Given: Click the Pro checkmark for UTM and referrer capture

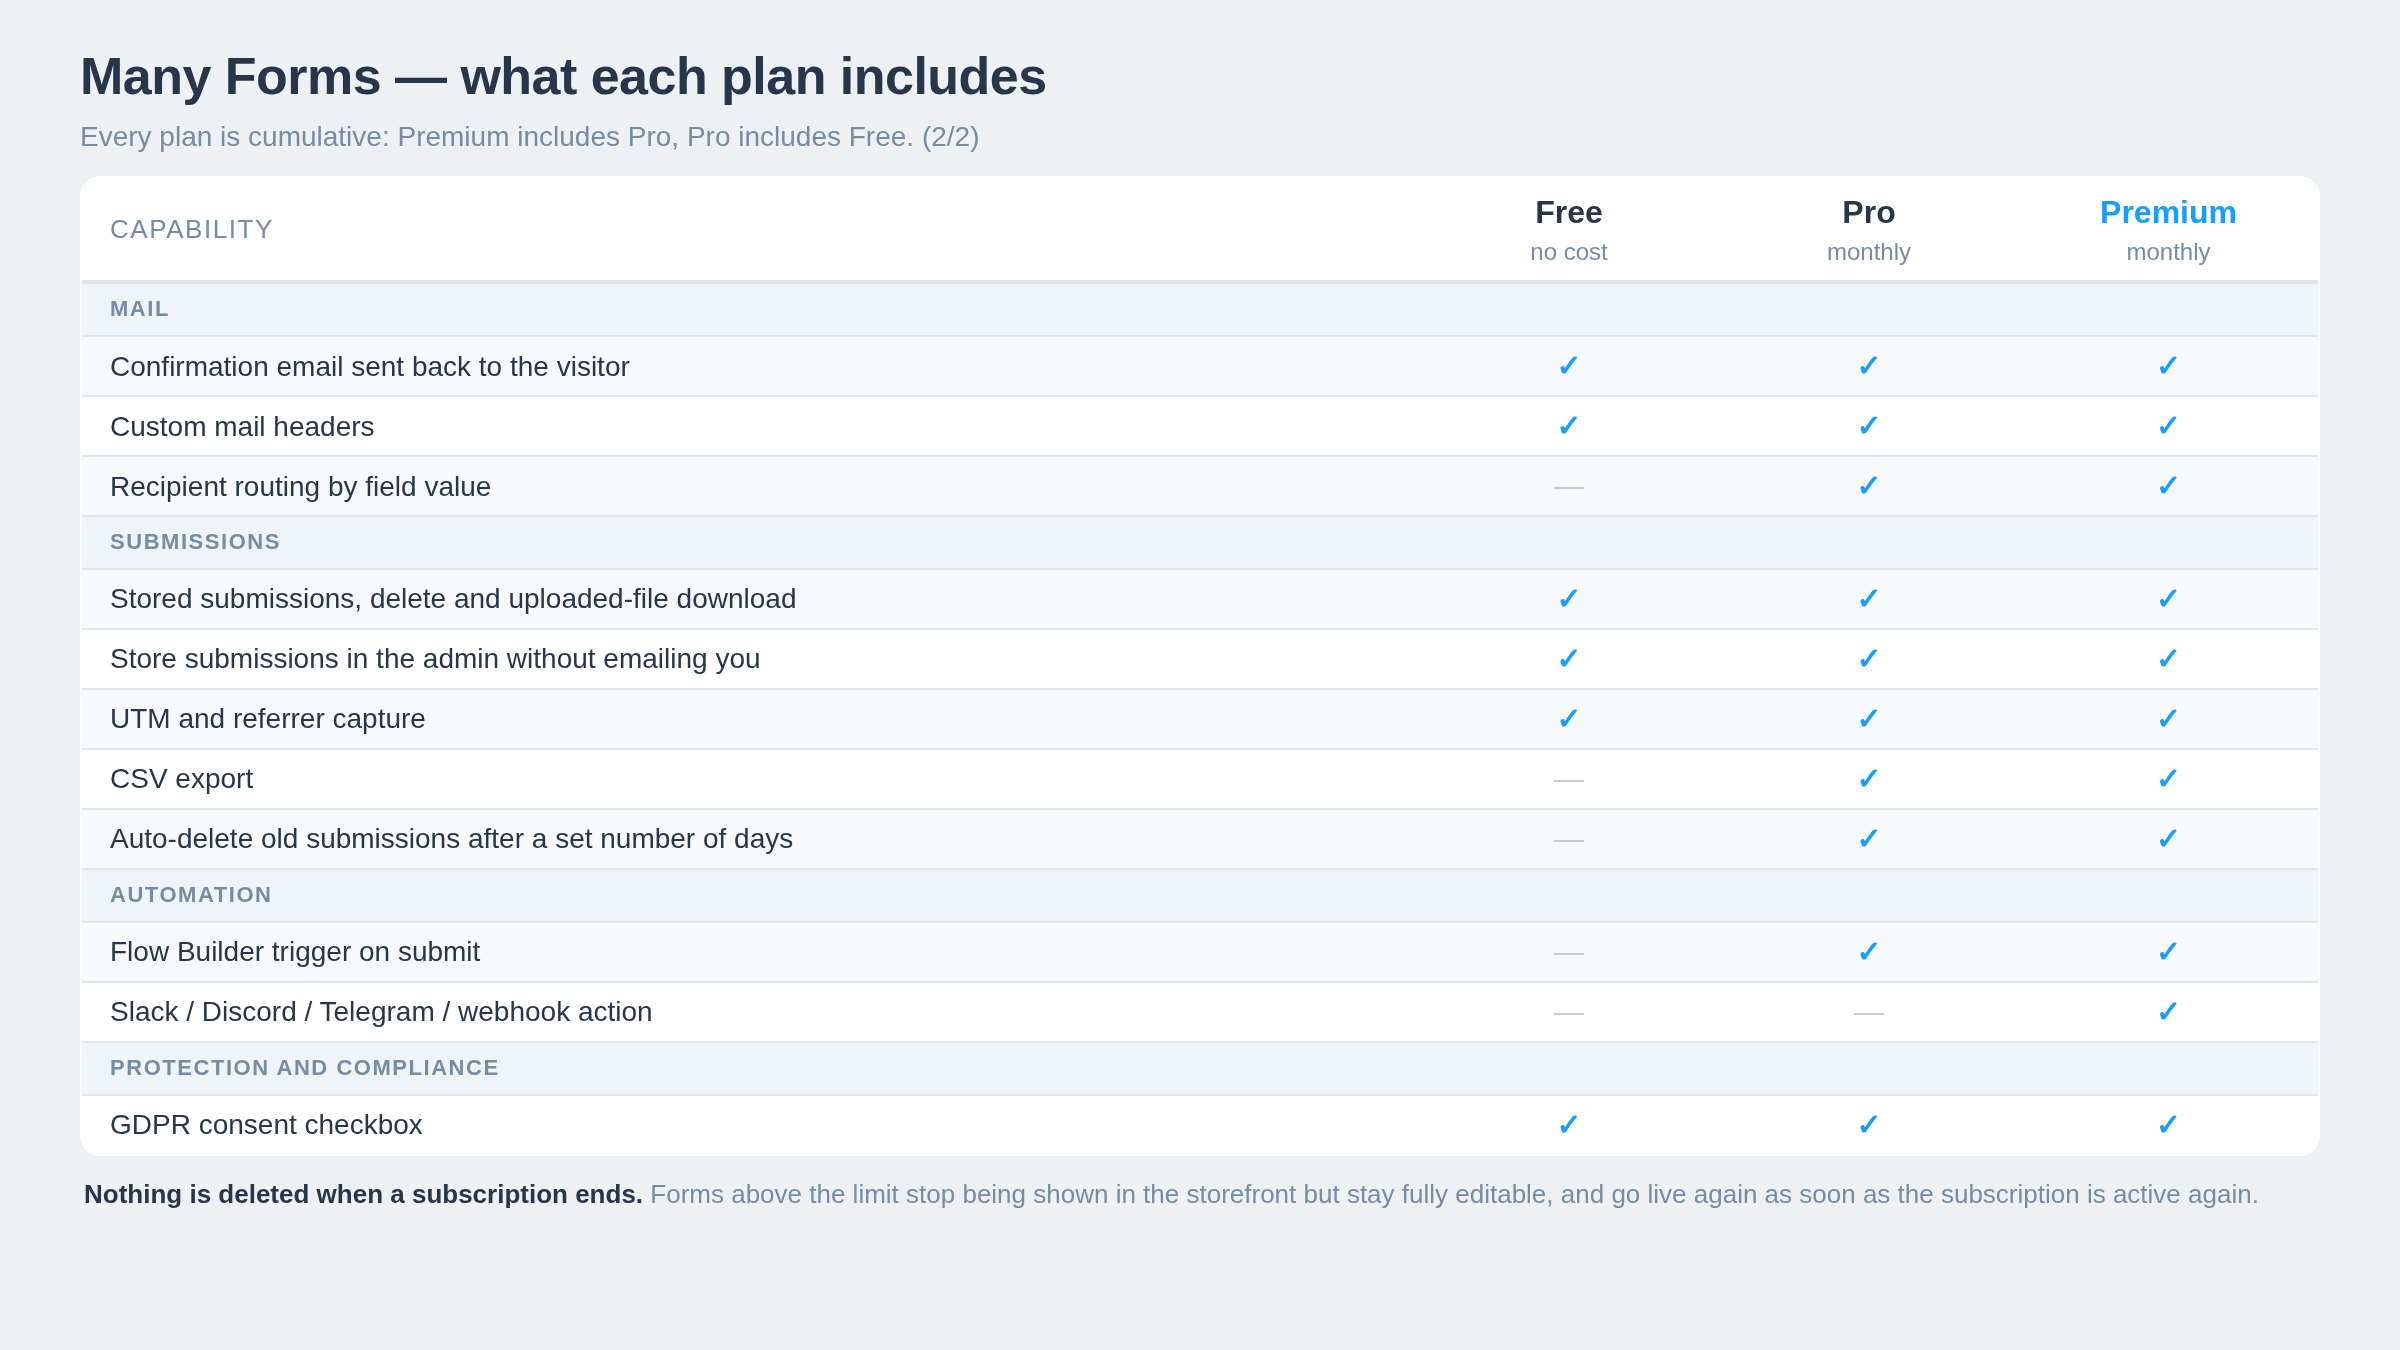Looking at the screenshot, I should [1868, 719].
